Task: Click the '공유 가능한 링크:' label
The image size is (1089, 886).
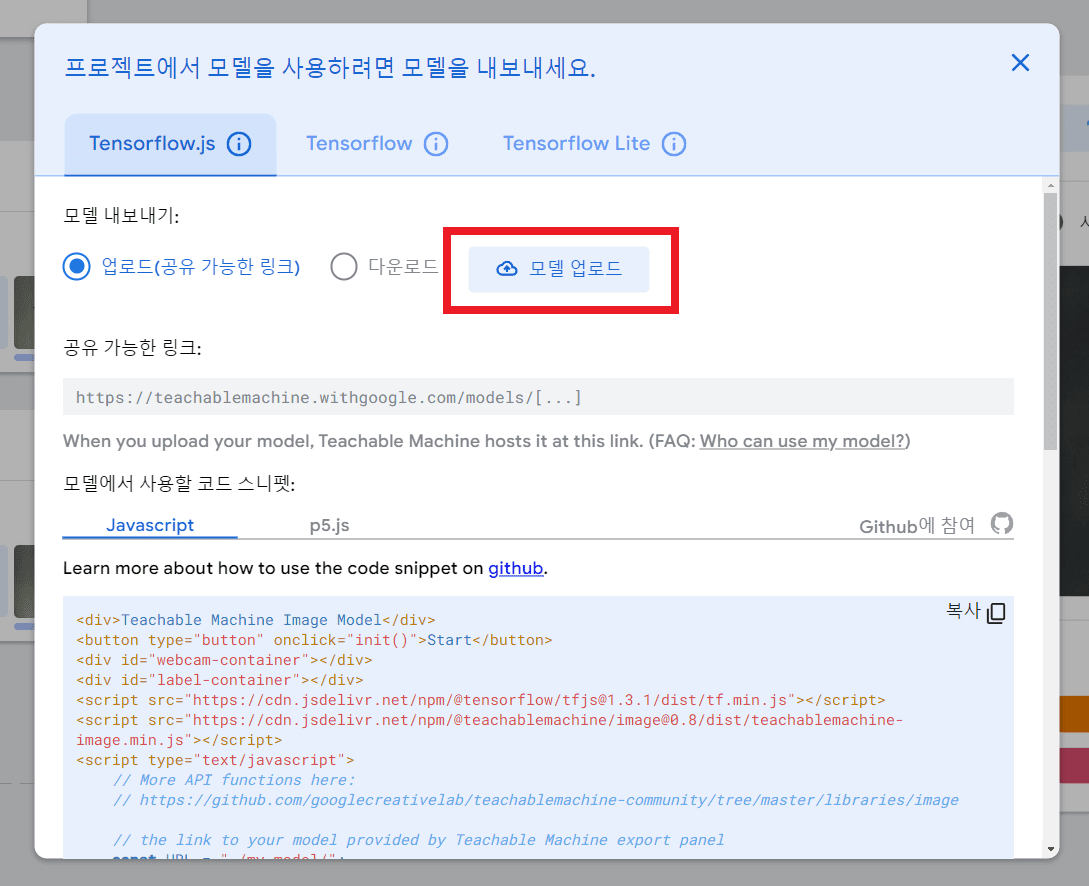Action: coord(132,348)
